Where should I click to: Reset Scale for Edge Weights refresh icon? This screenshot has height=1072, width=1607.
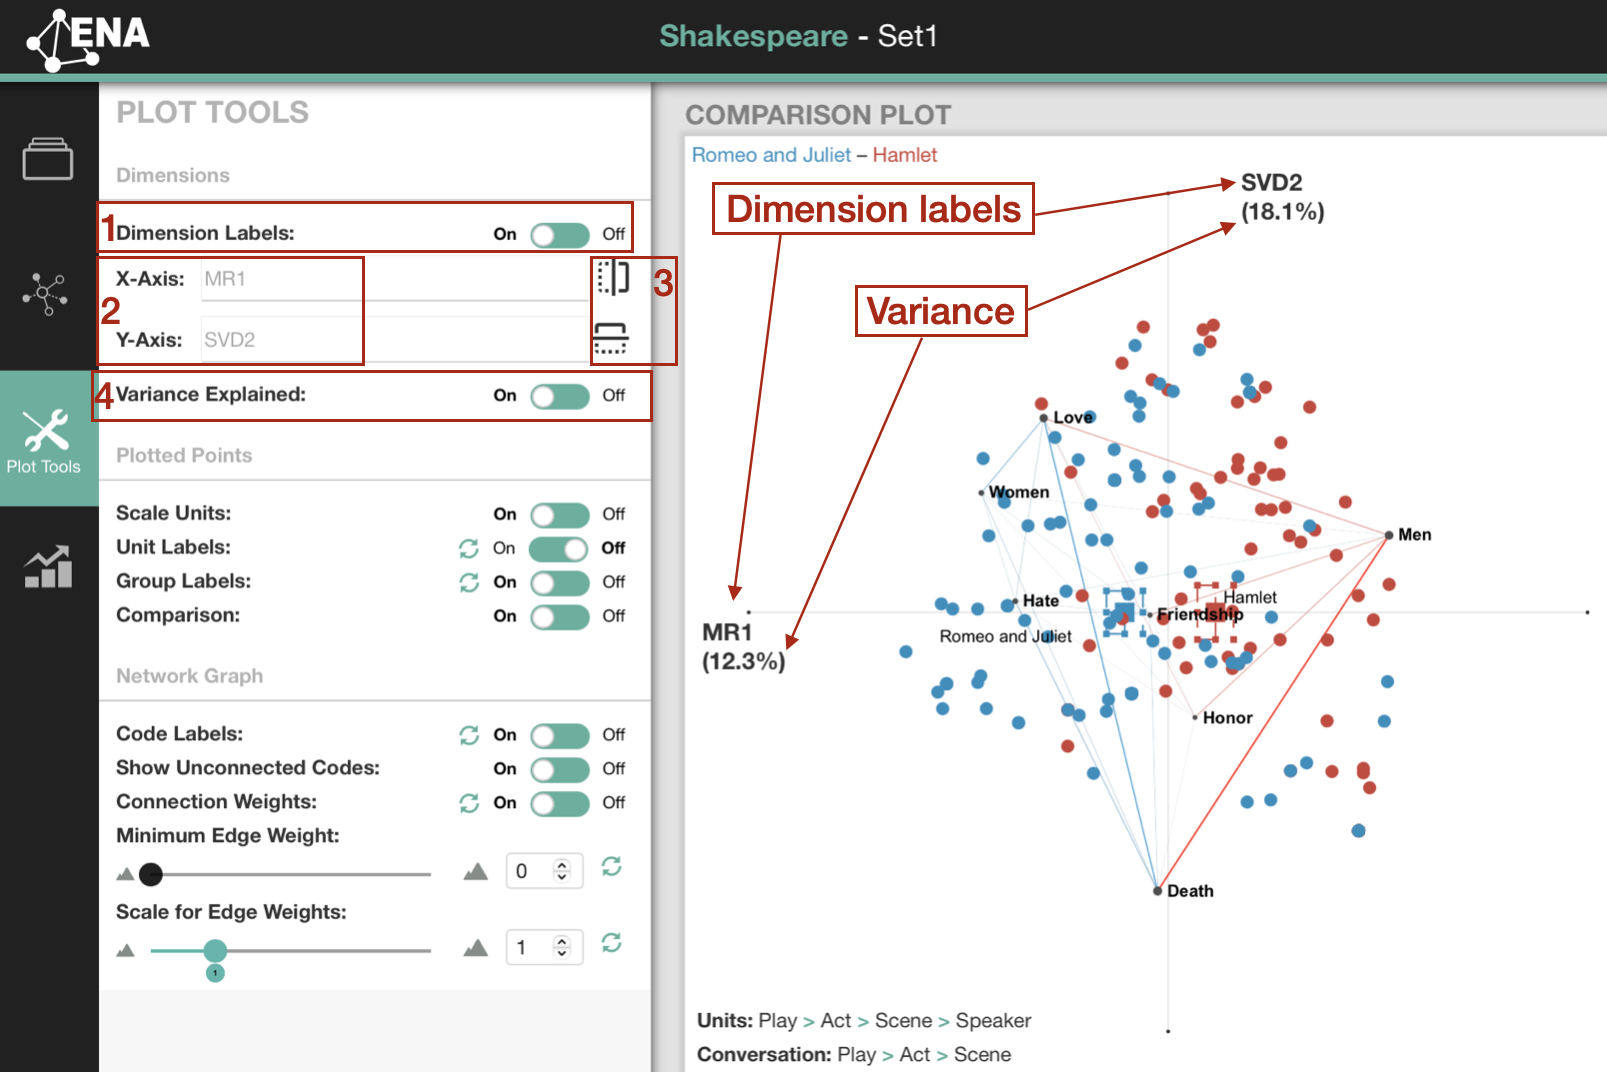click(611, 943)
